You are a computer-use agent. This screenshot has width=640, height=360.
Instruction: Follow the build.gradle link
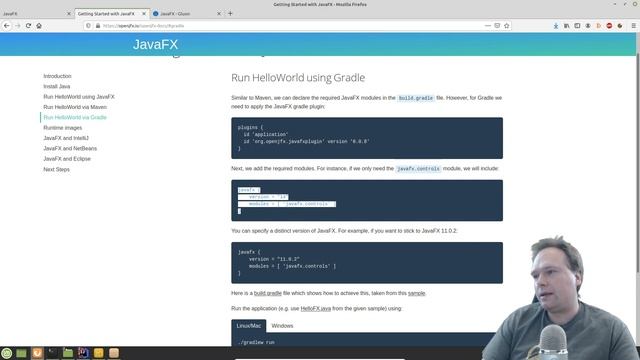click(x=268, y=293)
